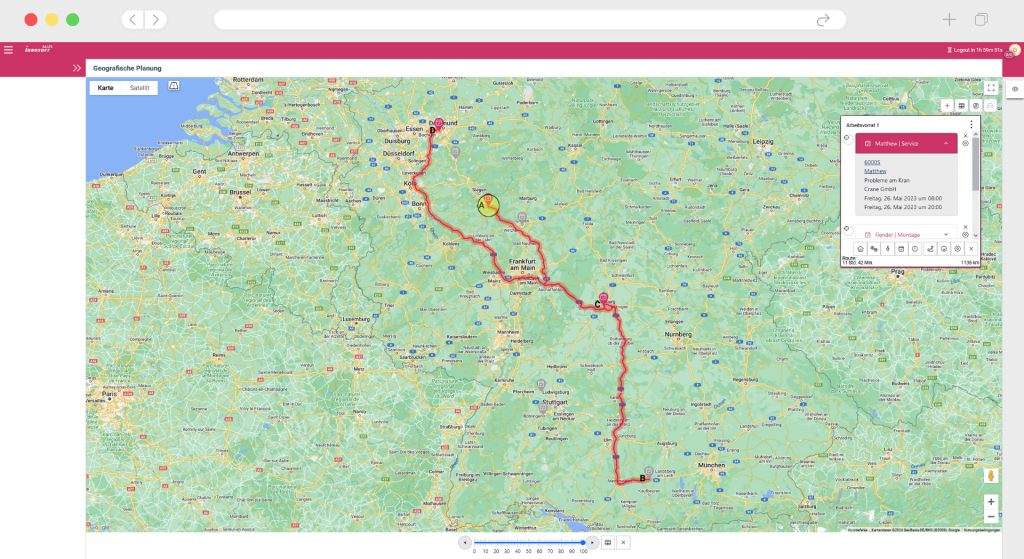Reload the page with share/refresh arrow
This screenshot has width=1024, height=559.
pyautogui.click(x=823, y=20)
